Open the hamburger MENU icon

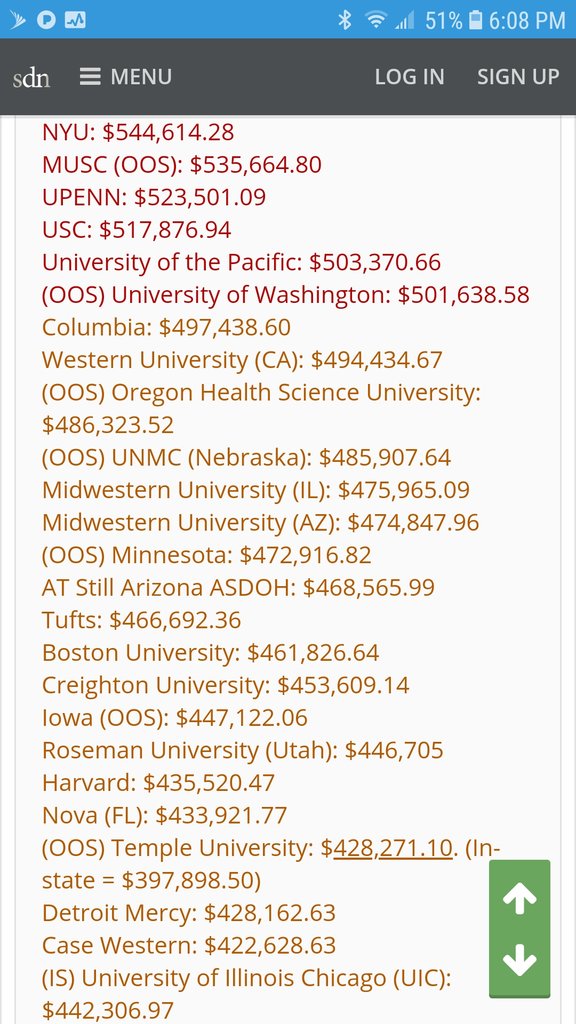click(90, 77)
